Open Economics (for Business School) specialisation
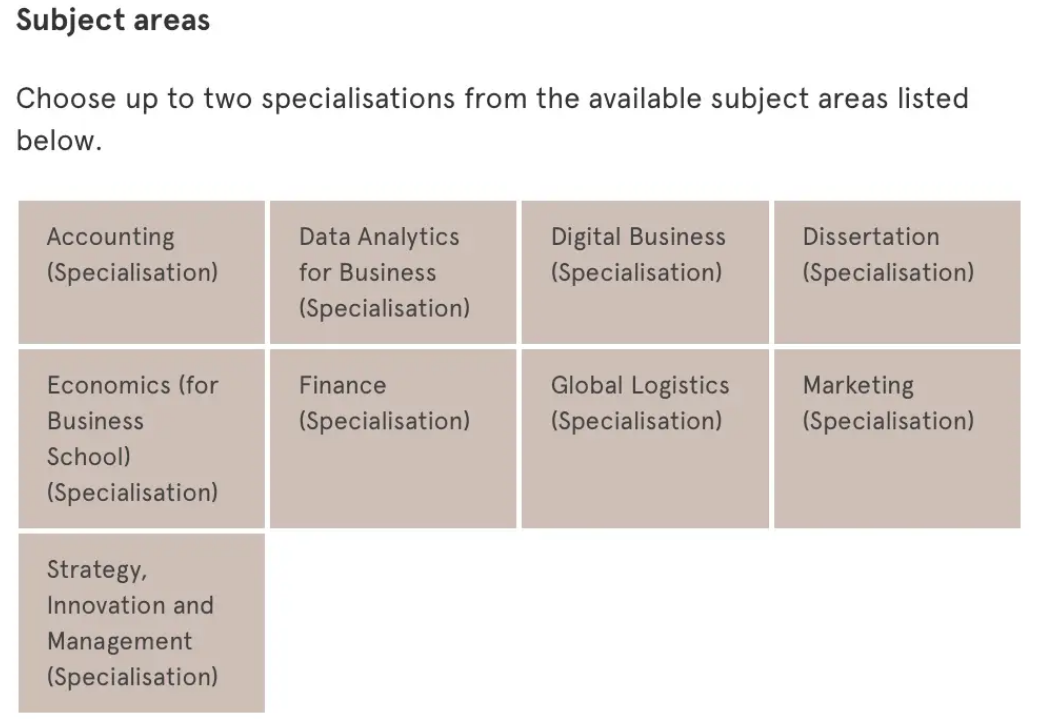The width and height of the screenshot is (1044, 724). [x=141, y=439]
